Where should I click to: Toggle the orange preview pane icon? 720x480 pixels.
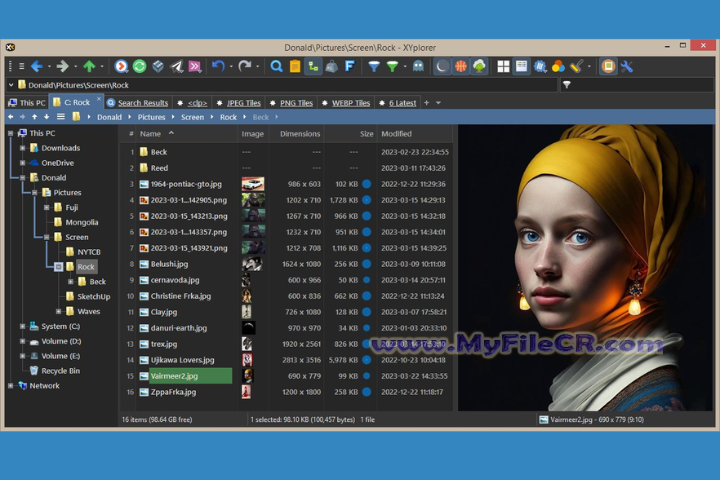coord(608,67)
